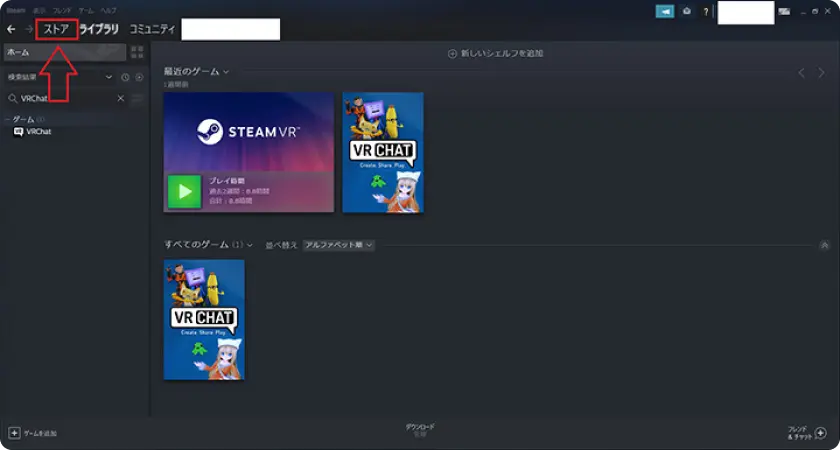
Task: Open the advanced filter icon beside search
Action: (x=138, y=98)
